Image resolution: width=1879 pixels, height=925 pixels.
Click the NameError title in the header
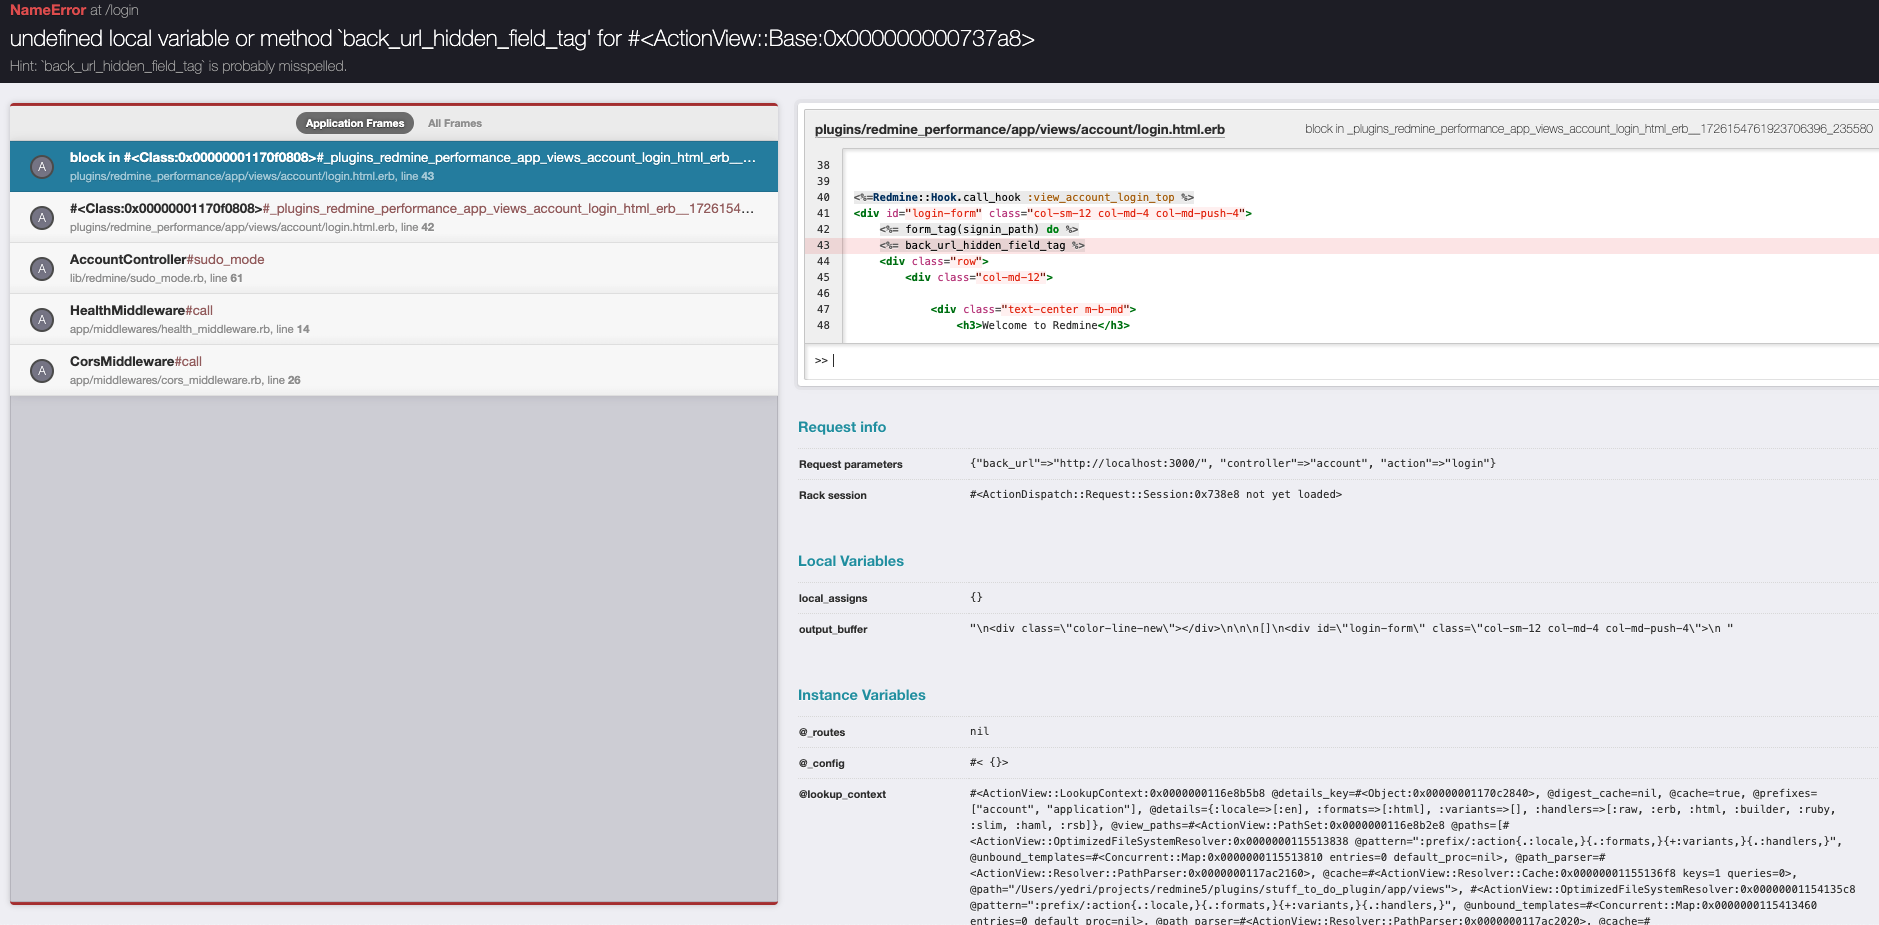coord(48,10)
